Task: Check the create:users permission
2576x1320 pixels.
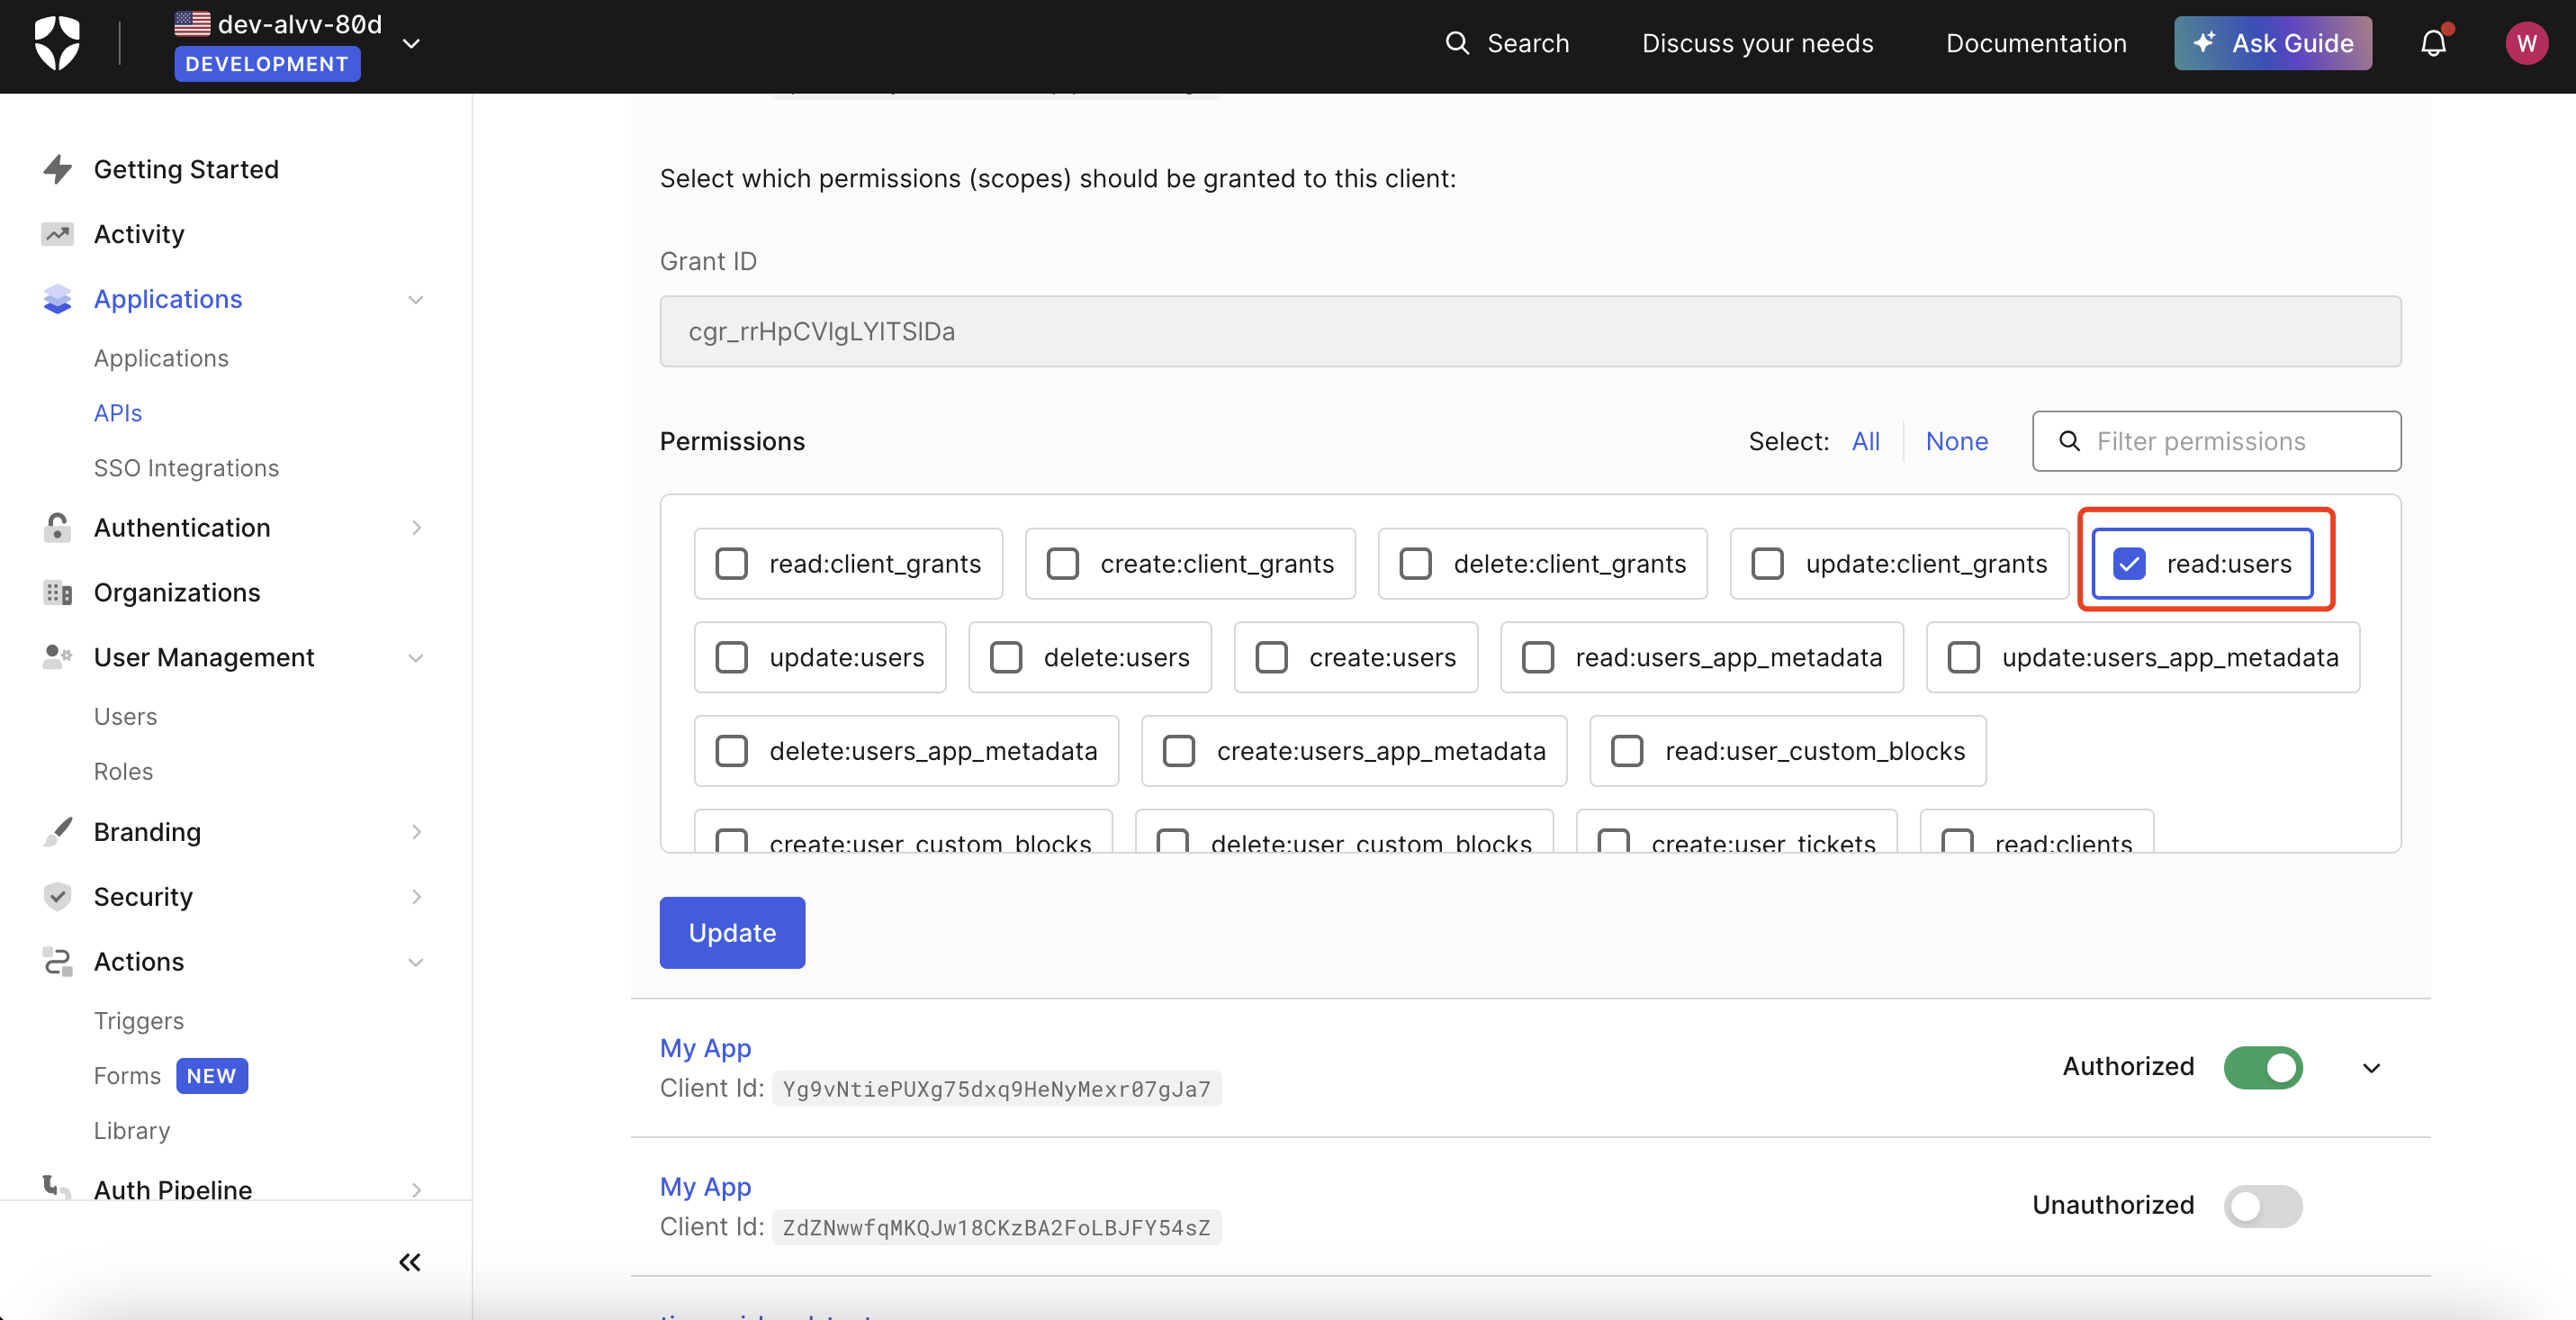Action: [1271, 657]
